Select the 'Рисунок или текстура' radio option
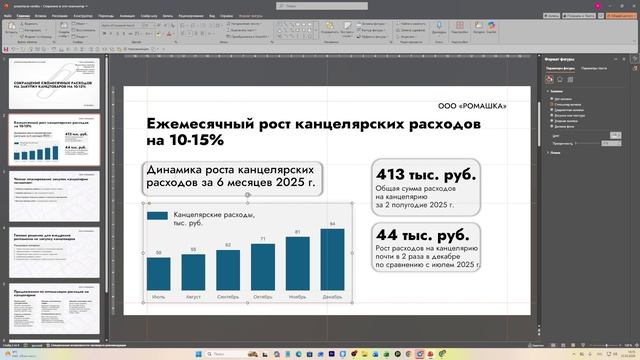Viewport: 640px width, 360px height. tap(551, 116)
